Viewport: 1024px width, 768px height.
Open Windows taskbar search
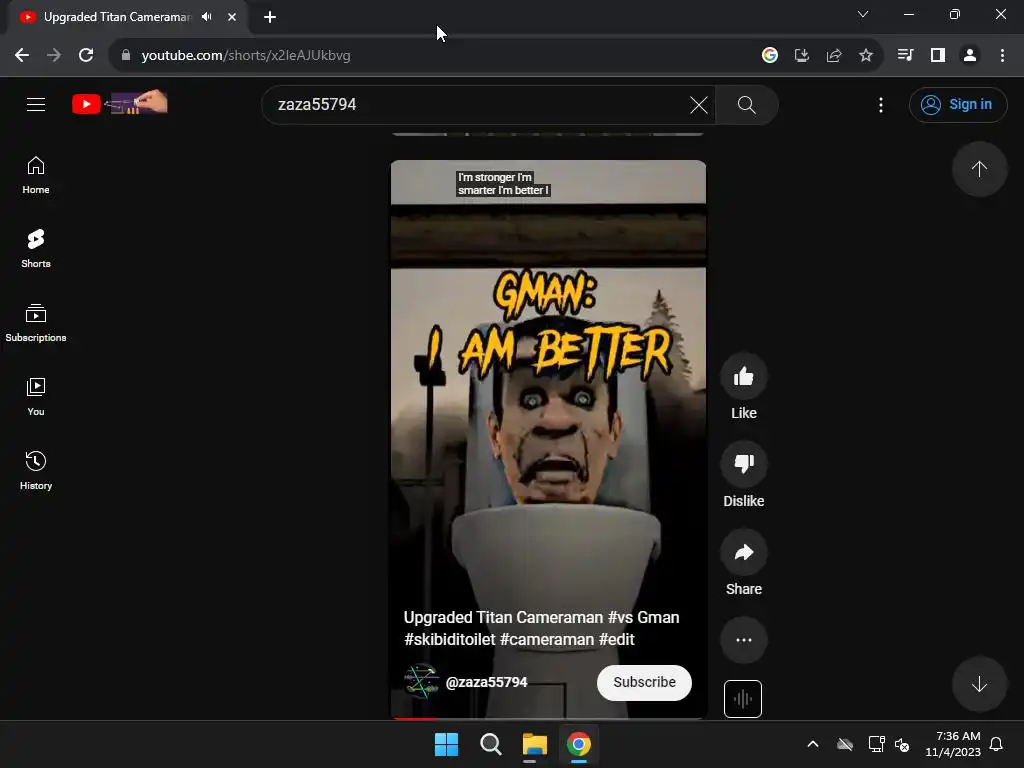[490, 744]
